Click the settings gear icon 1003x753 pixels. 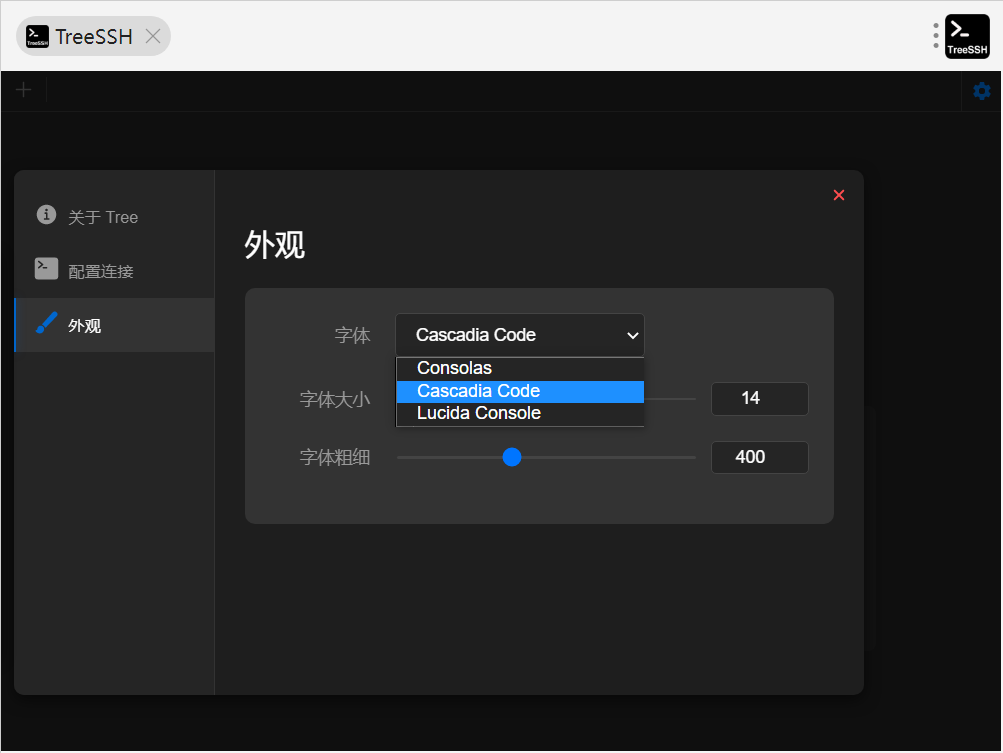pos(981,91)
